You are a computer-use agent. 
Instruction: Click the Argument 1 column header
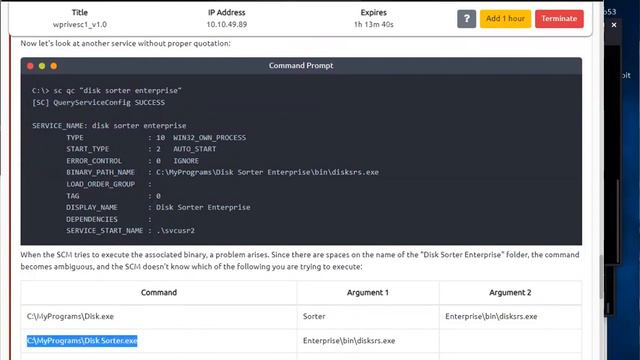pos(368,293)
